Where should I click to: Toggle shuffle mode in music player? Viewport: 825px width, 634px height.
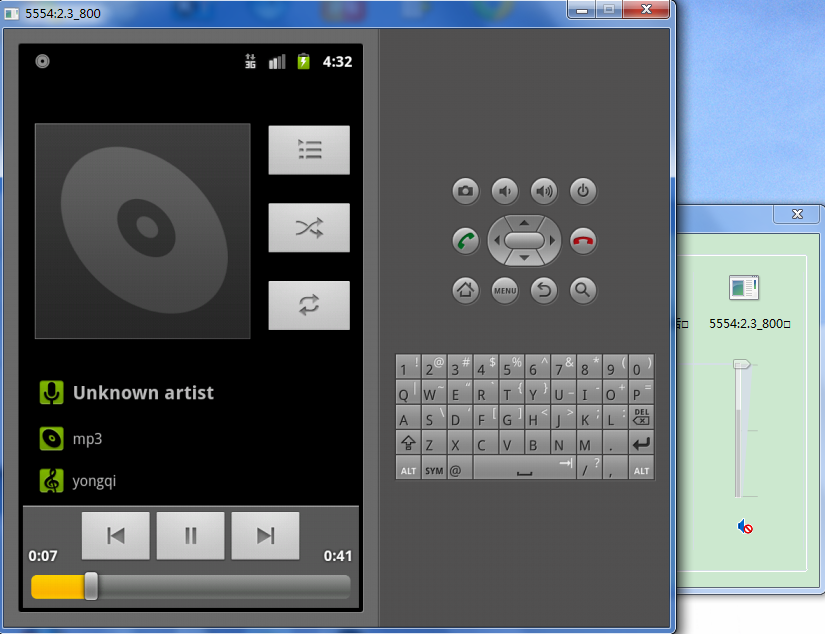[309, 228]
